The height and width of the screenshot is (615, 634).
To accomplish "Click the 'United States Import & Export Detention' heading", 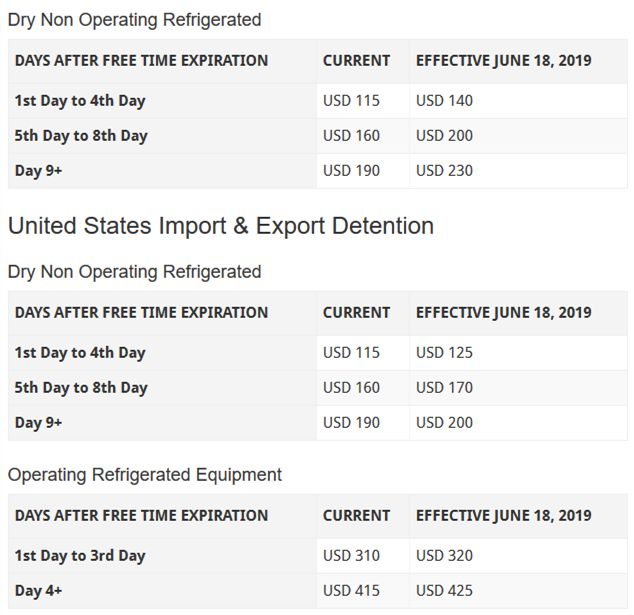I will pyautogui.click(x=221, y=226).
